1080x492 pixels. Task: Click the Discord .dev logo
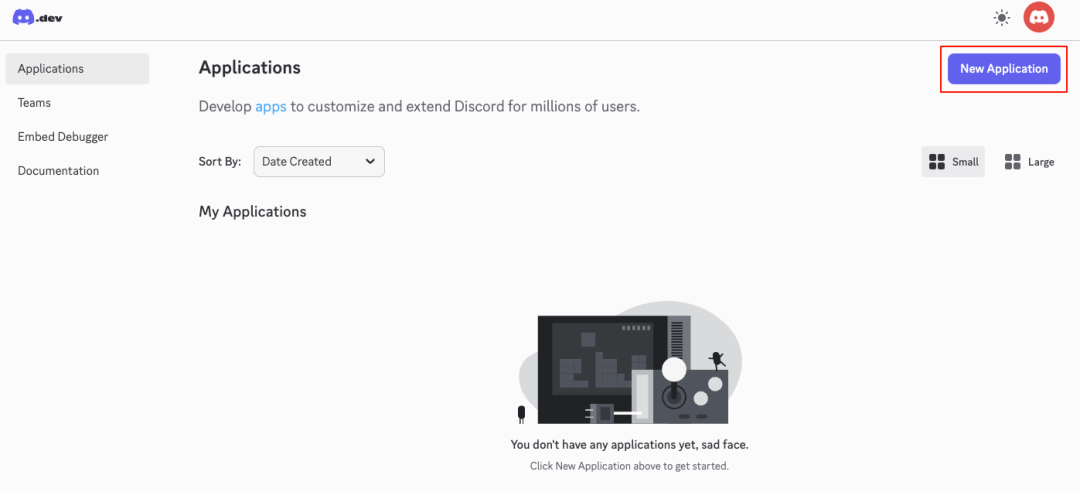(x=37, y=17)
